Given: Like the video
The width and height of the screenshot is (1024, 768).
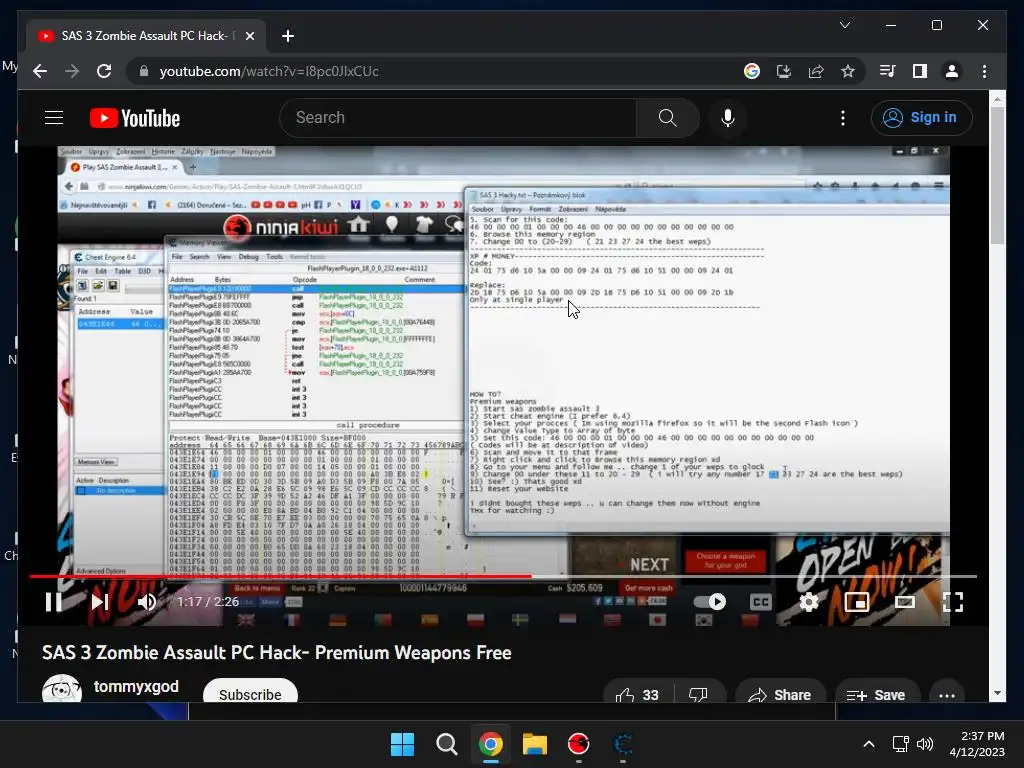Looking at the screenshot, I should click(637, 695).
